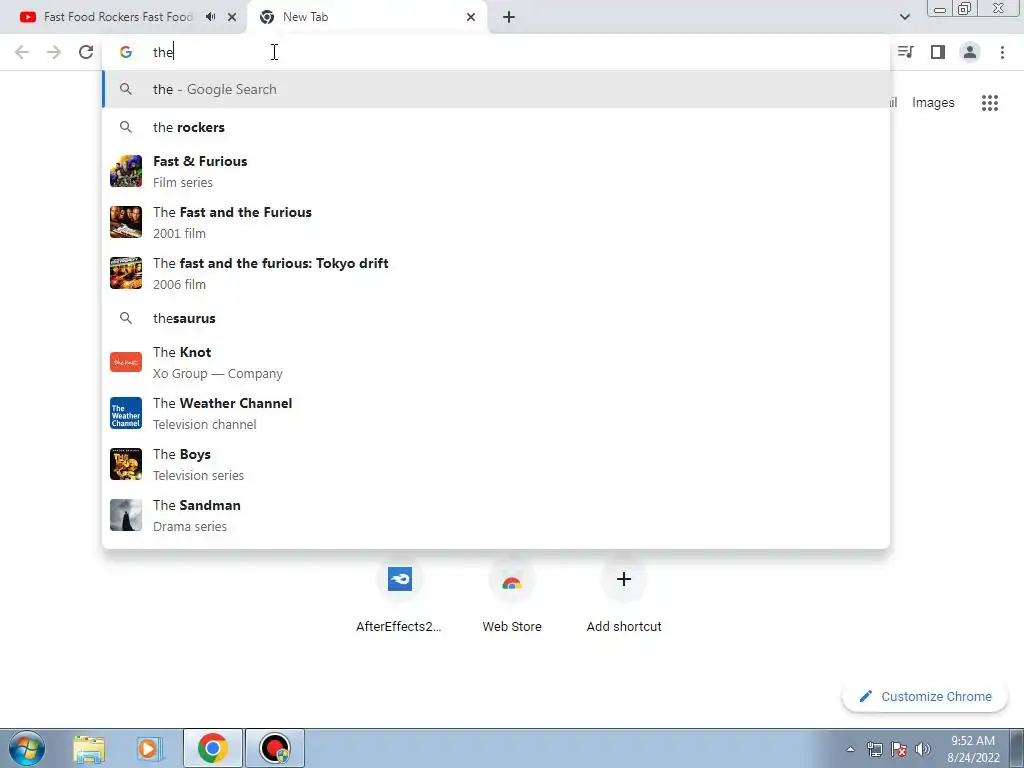
Task: Select The Boys television series suggestion
Action: pos(496,464)
